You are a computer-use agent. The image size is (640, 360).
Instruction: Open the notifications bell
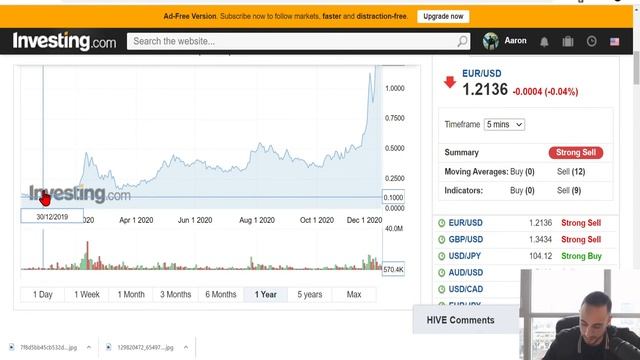544,42
